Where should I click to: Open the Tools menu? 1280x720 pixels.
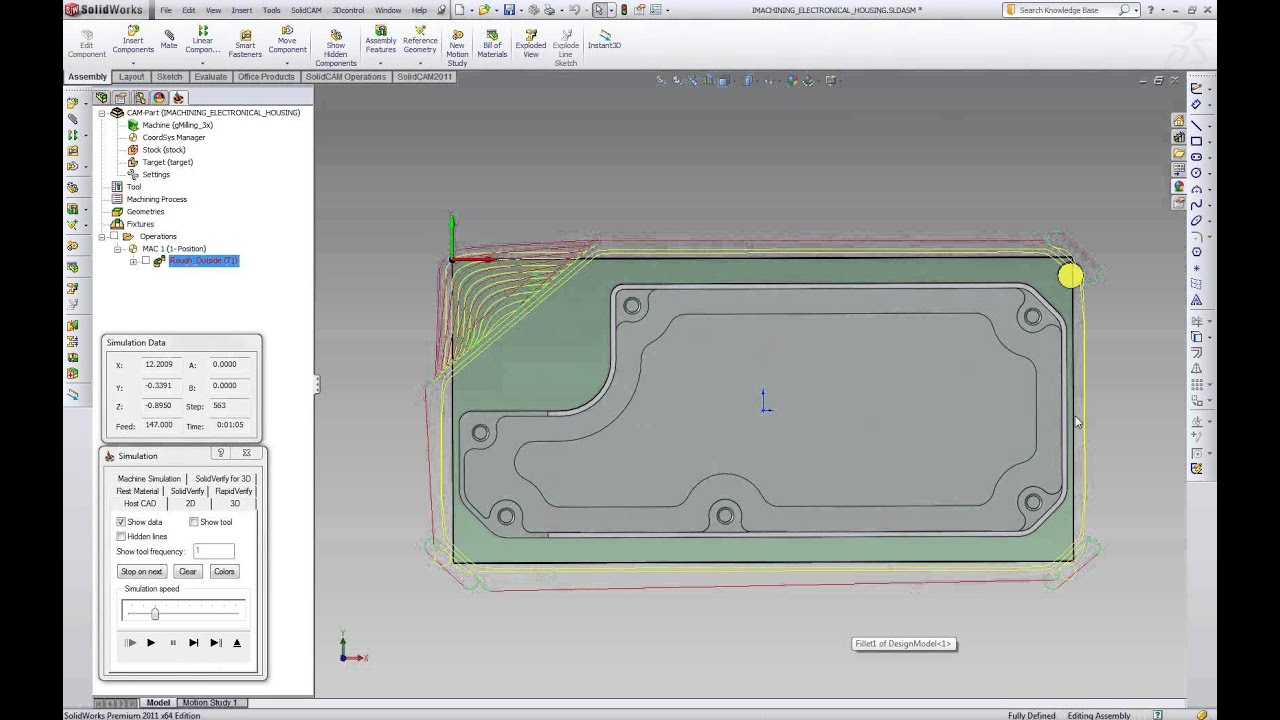[271, 10]
